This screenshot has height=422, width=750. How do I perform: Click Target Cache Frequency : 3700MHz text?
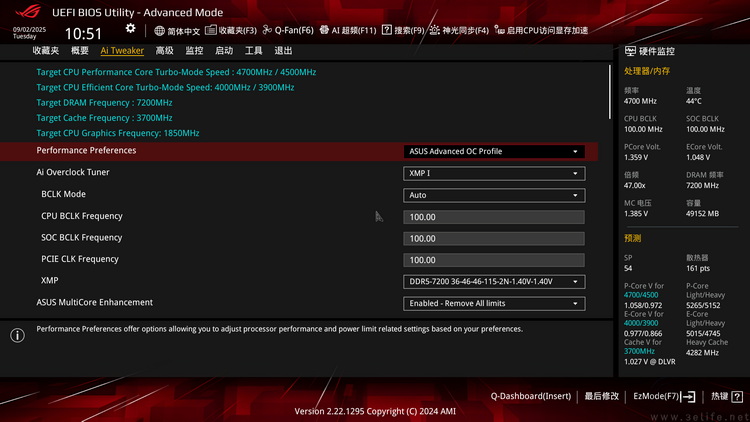104,118
